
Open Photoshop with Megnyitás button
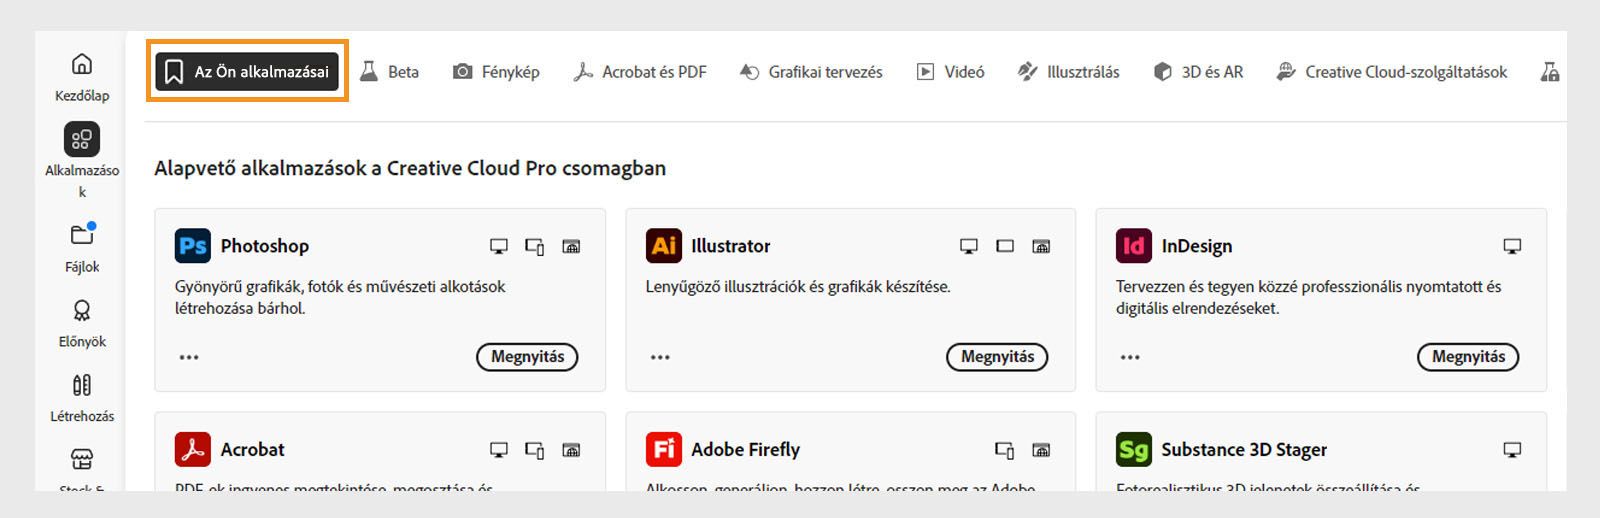pyautogui.click(x=527, y=357)
